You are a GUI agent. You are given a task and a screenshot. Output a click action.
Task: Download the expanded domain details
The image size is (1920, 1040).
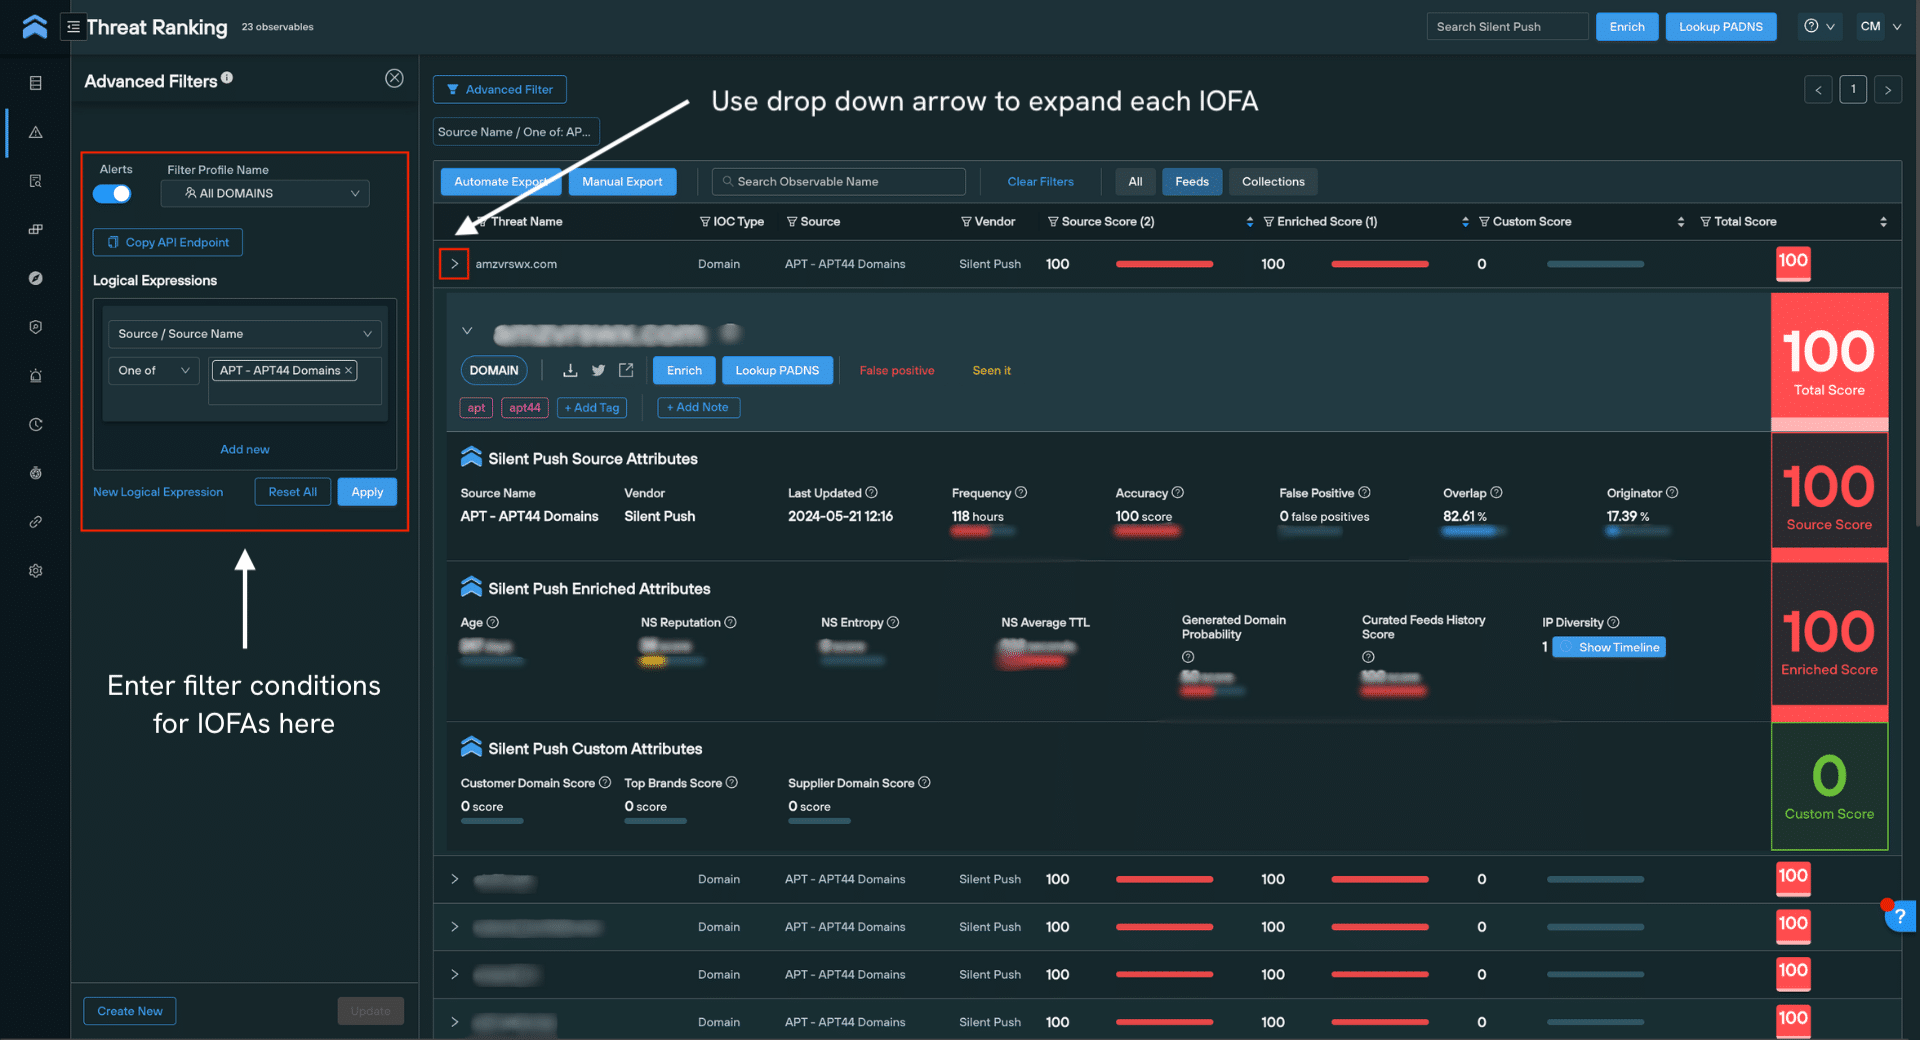[x=570, y=370]
